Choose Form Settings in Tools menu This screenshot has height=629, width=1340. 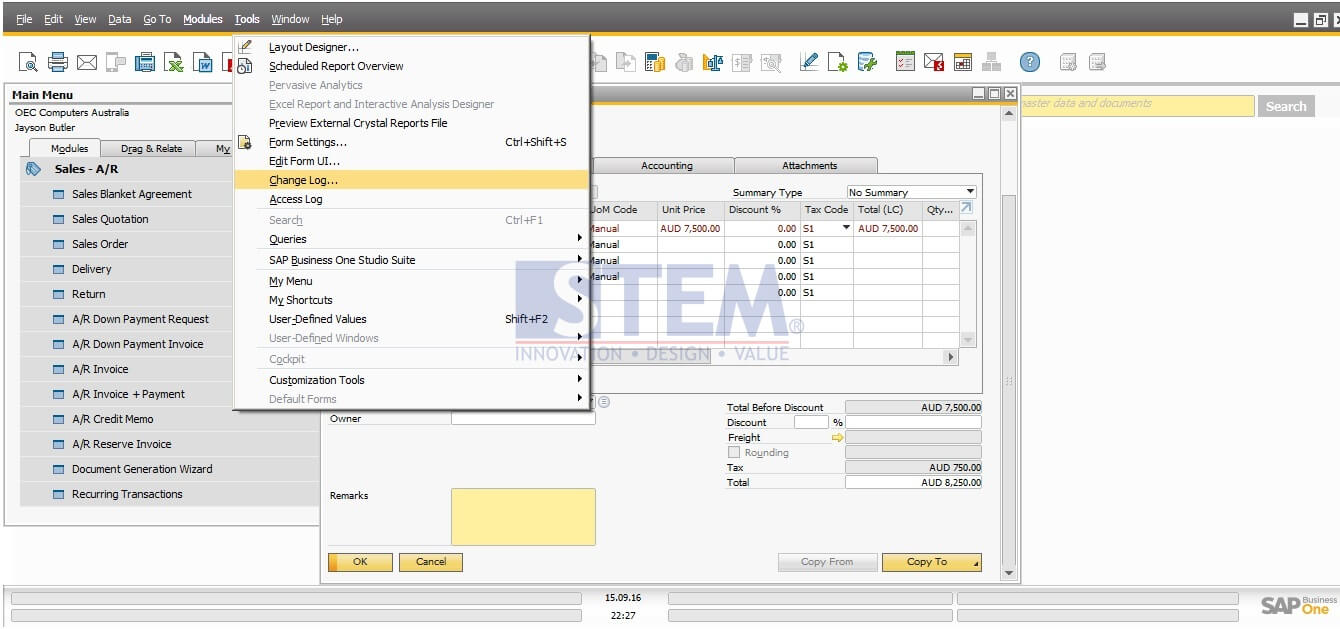411,142
